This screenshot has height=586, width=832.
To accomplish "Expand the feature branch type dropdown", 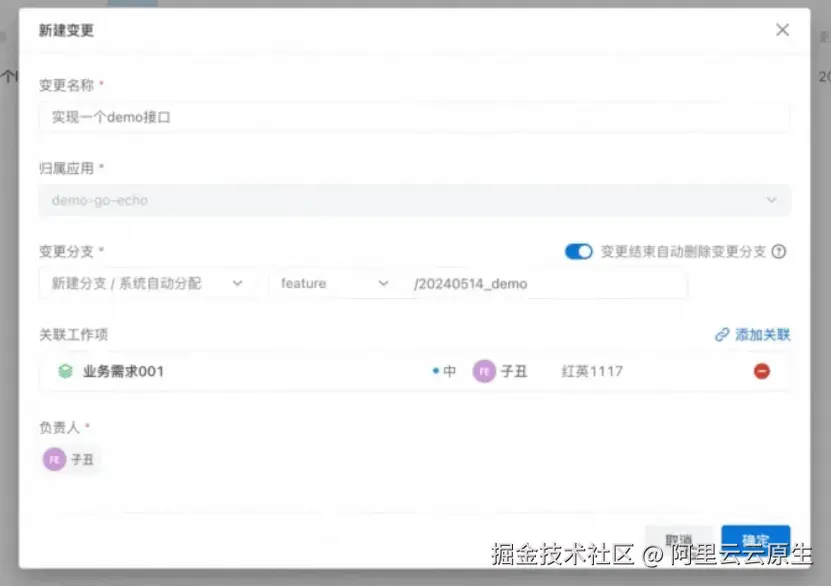I will [335, 284].
